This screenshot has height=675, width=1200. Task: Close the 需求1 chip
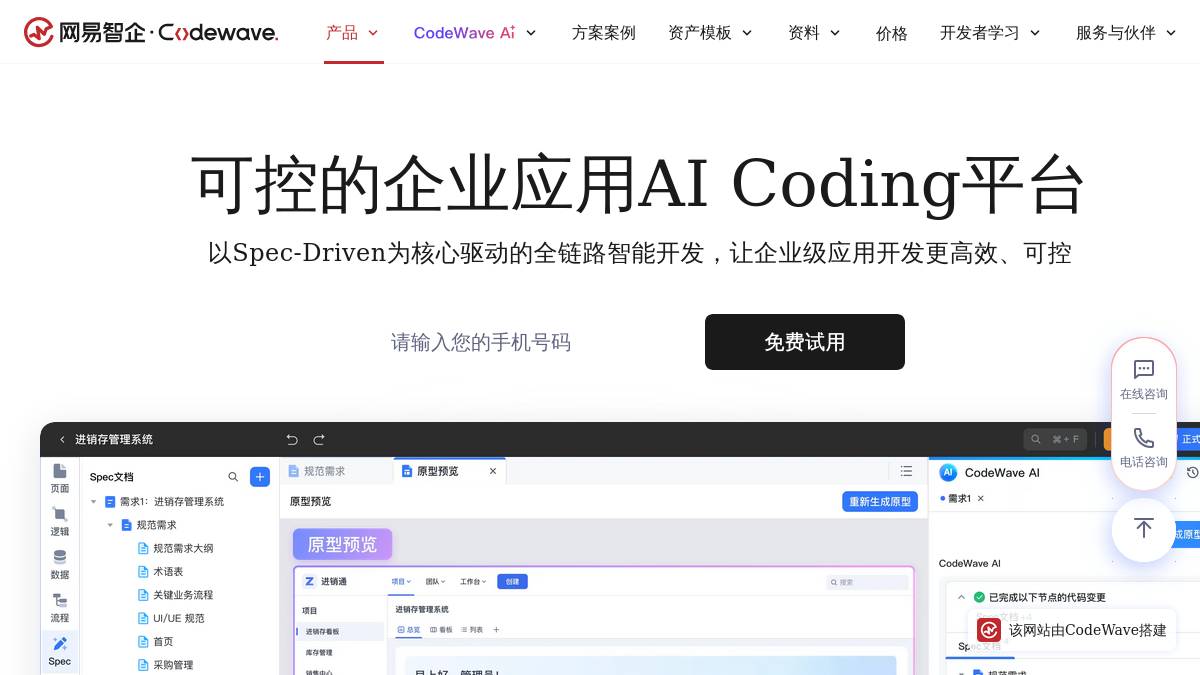pyautogui.click(x=980, y=498)
